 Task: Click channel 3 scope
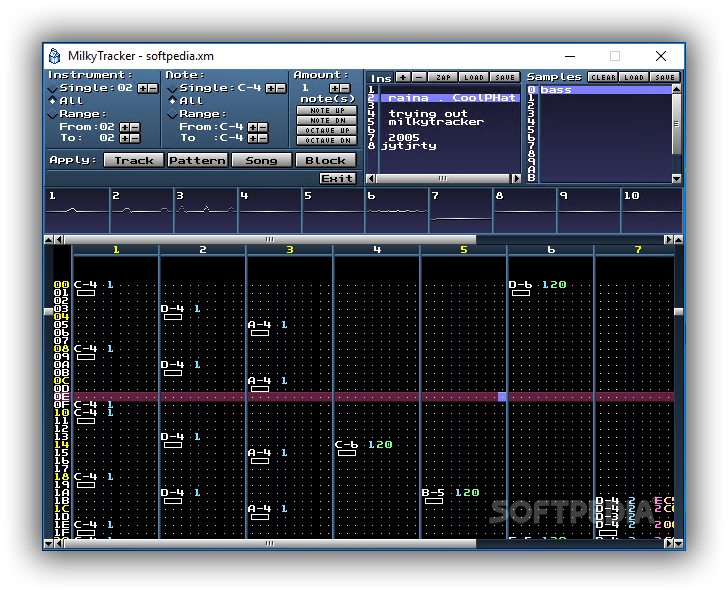205,210
